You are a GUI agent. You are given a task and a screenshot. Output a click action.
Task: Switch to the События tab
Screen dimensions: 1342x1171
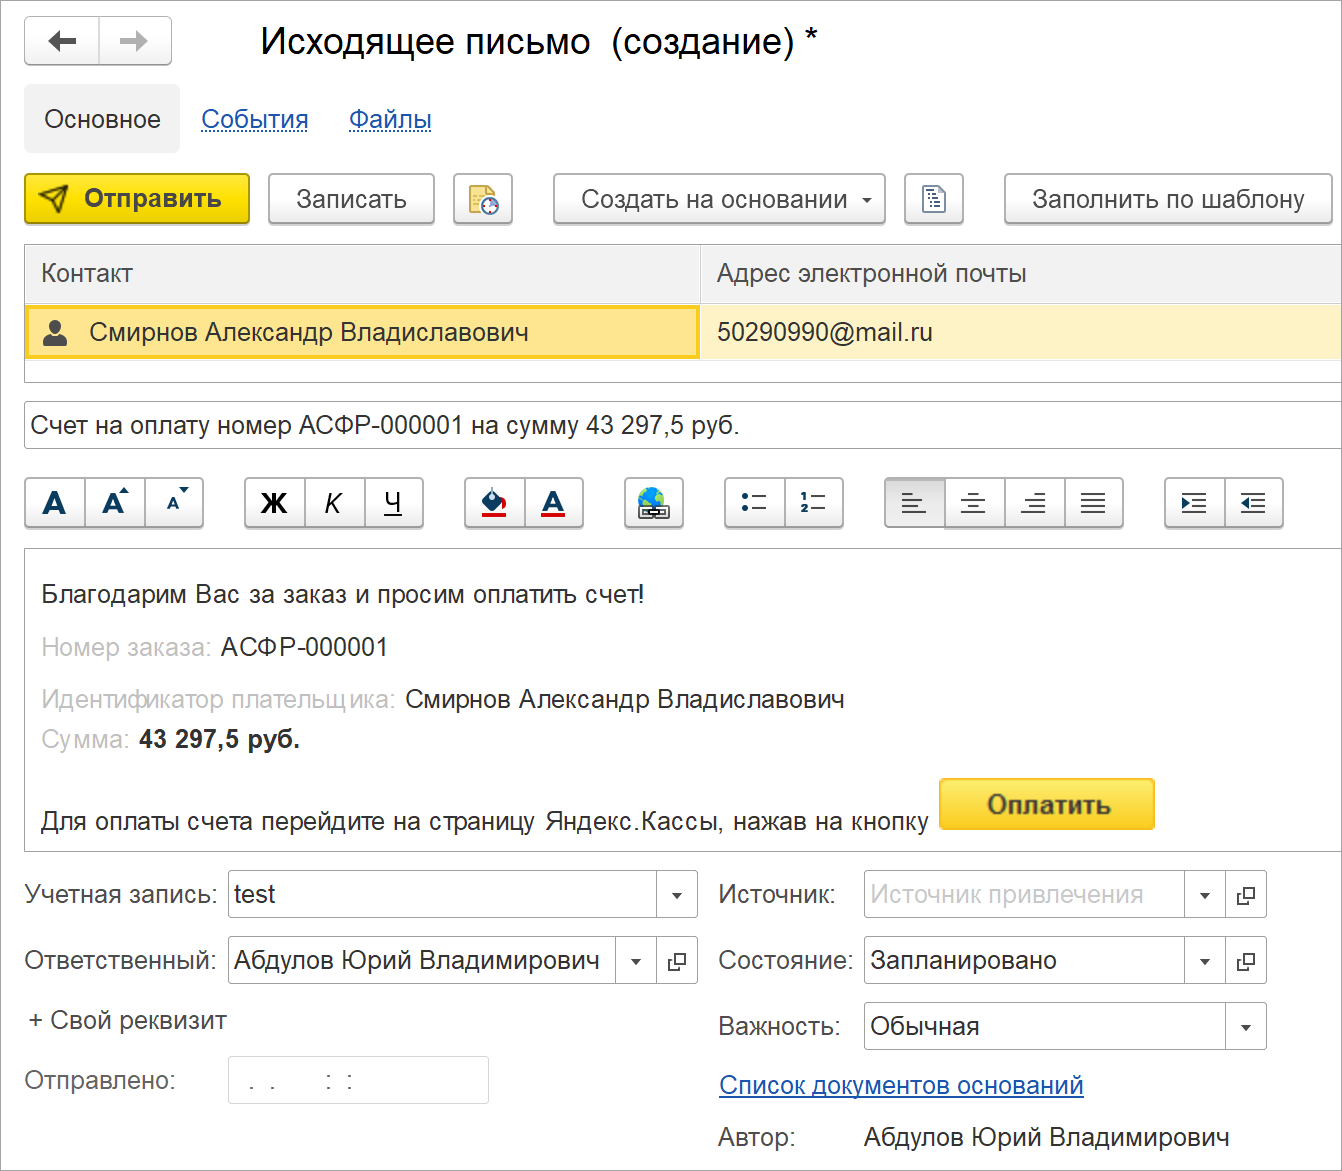coord(255,119)
